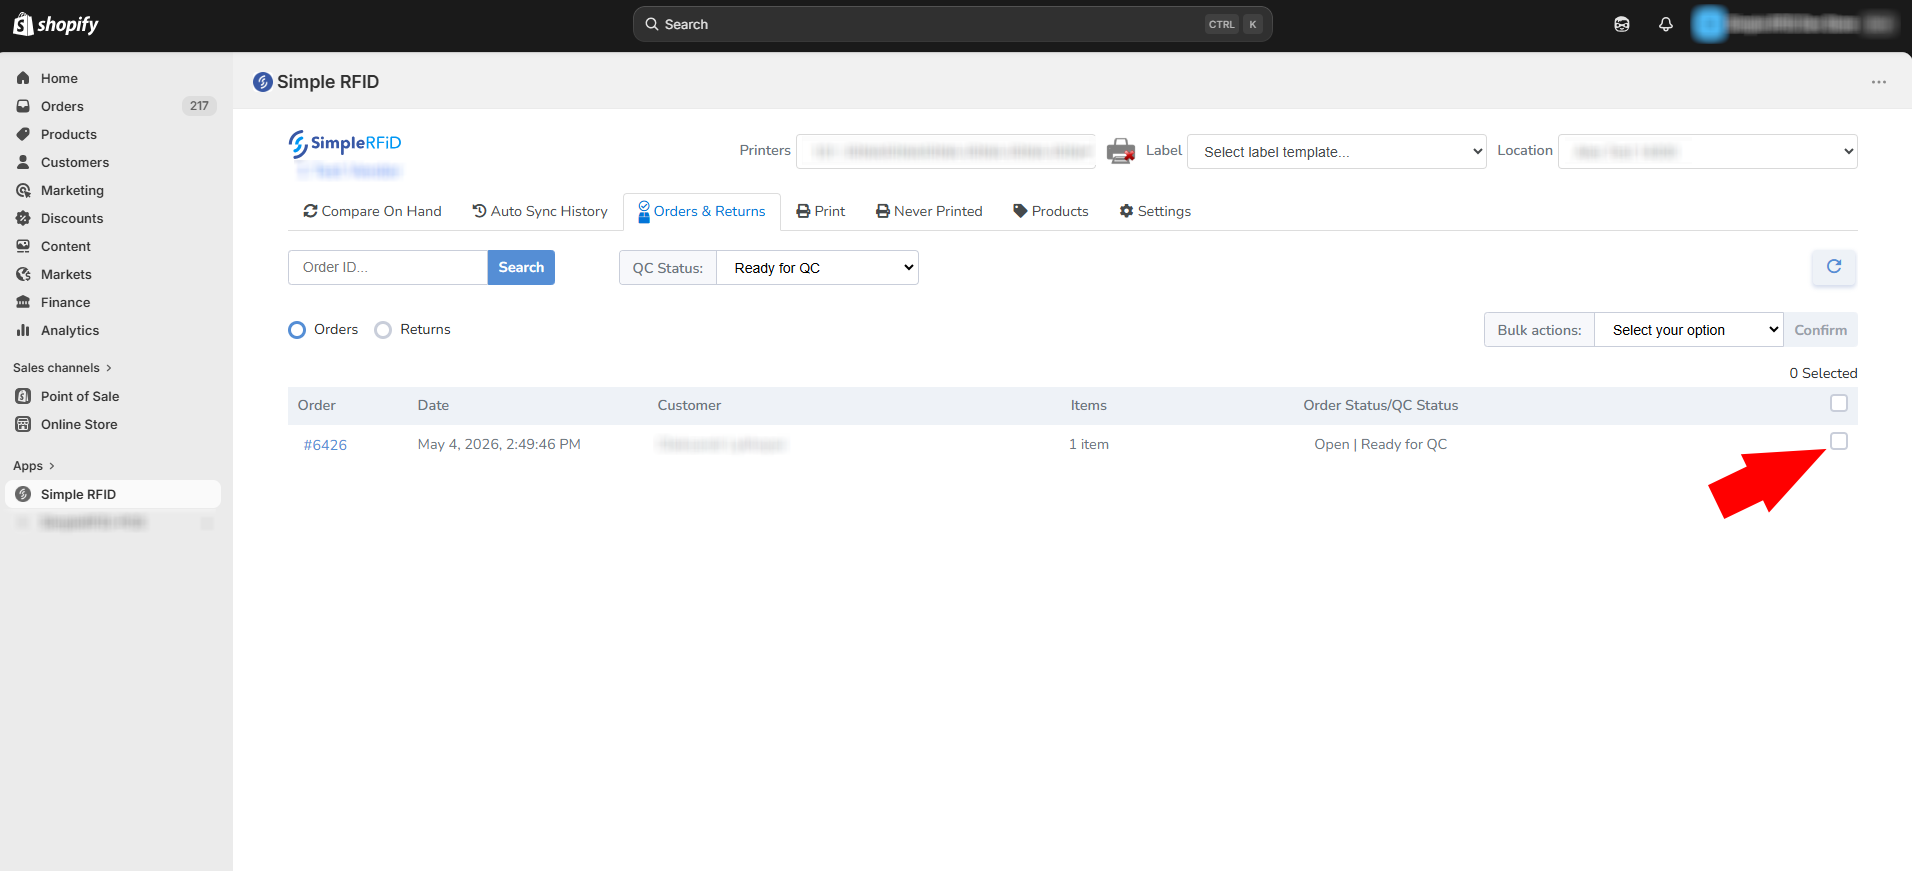Click the 1 item cell
This screenshot has height=871, width=1912.
pyautogui.click(x=1089, y=444)
